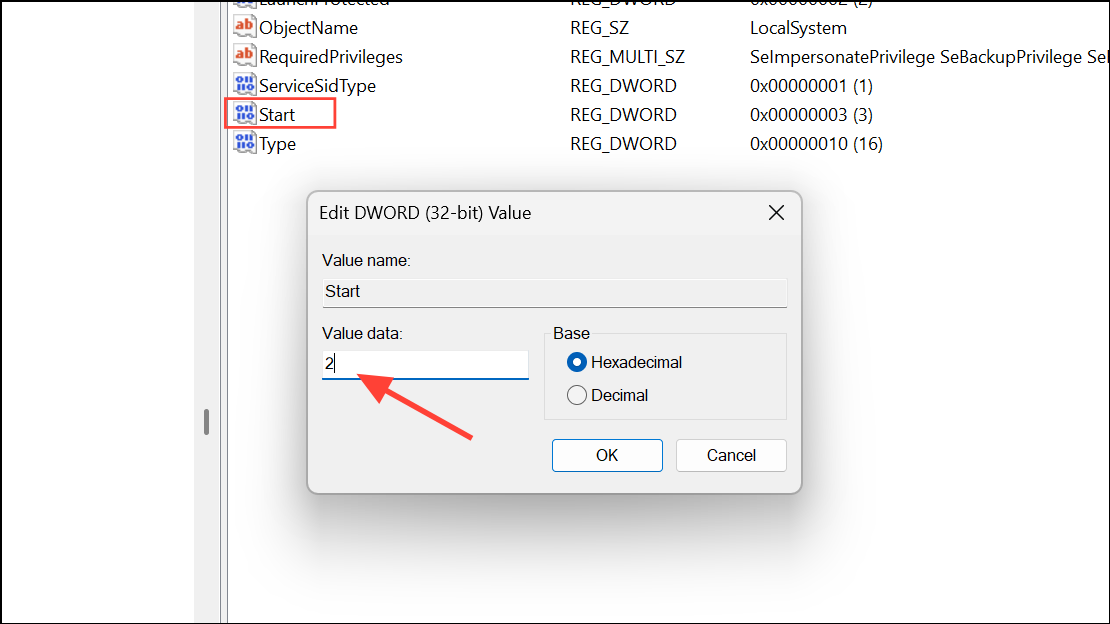Switch base to Decimal
This screenshot has height=624, width=1110.
pyautogui.click(x=577, y=395)
